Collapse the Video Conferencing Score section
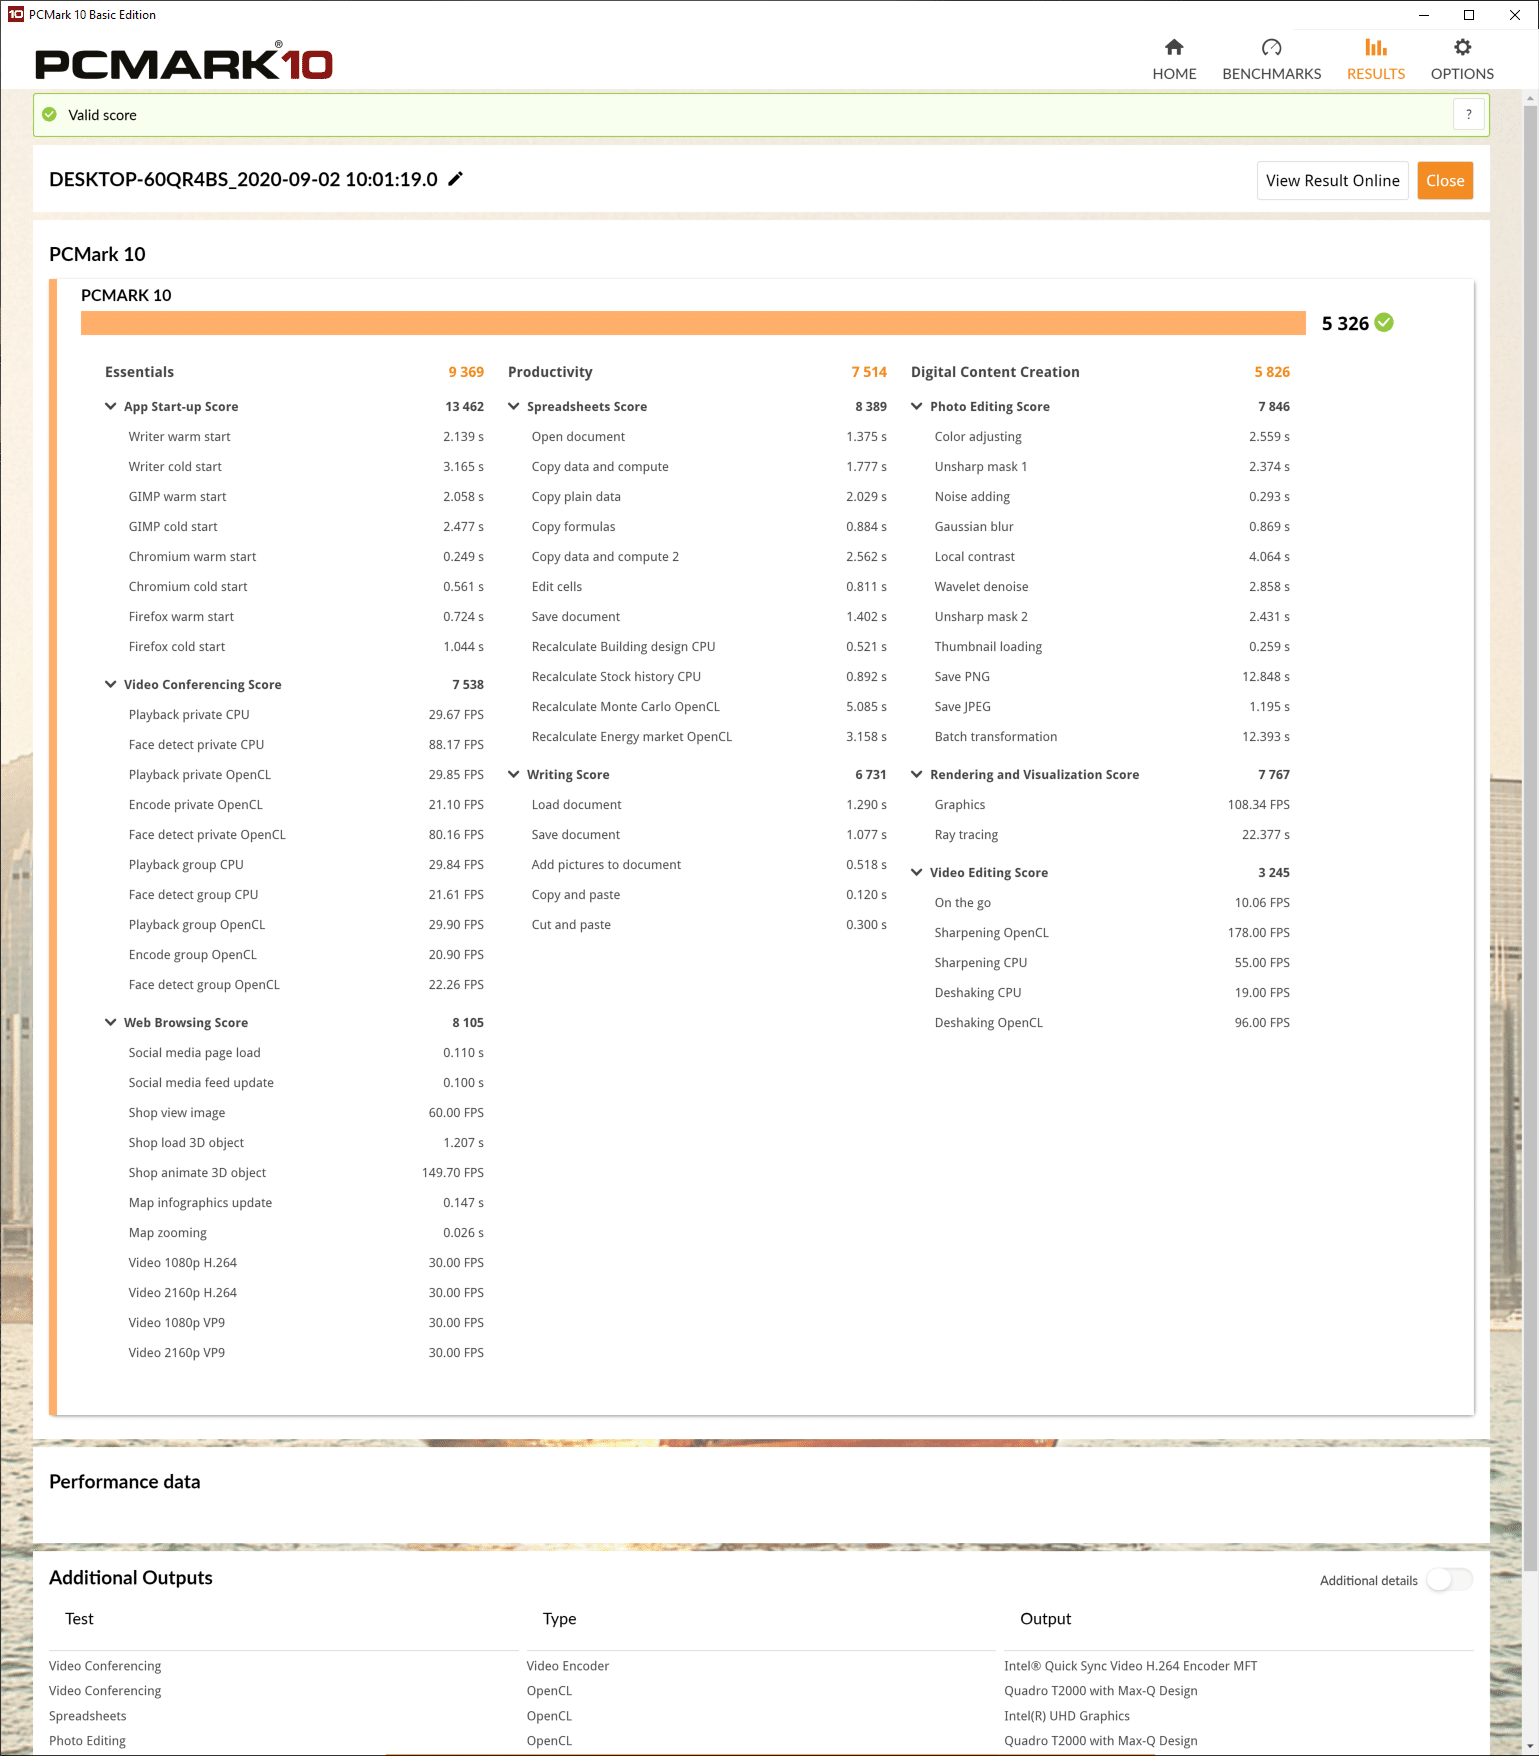 (111, 684)
